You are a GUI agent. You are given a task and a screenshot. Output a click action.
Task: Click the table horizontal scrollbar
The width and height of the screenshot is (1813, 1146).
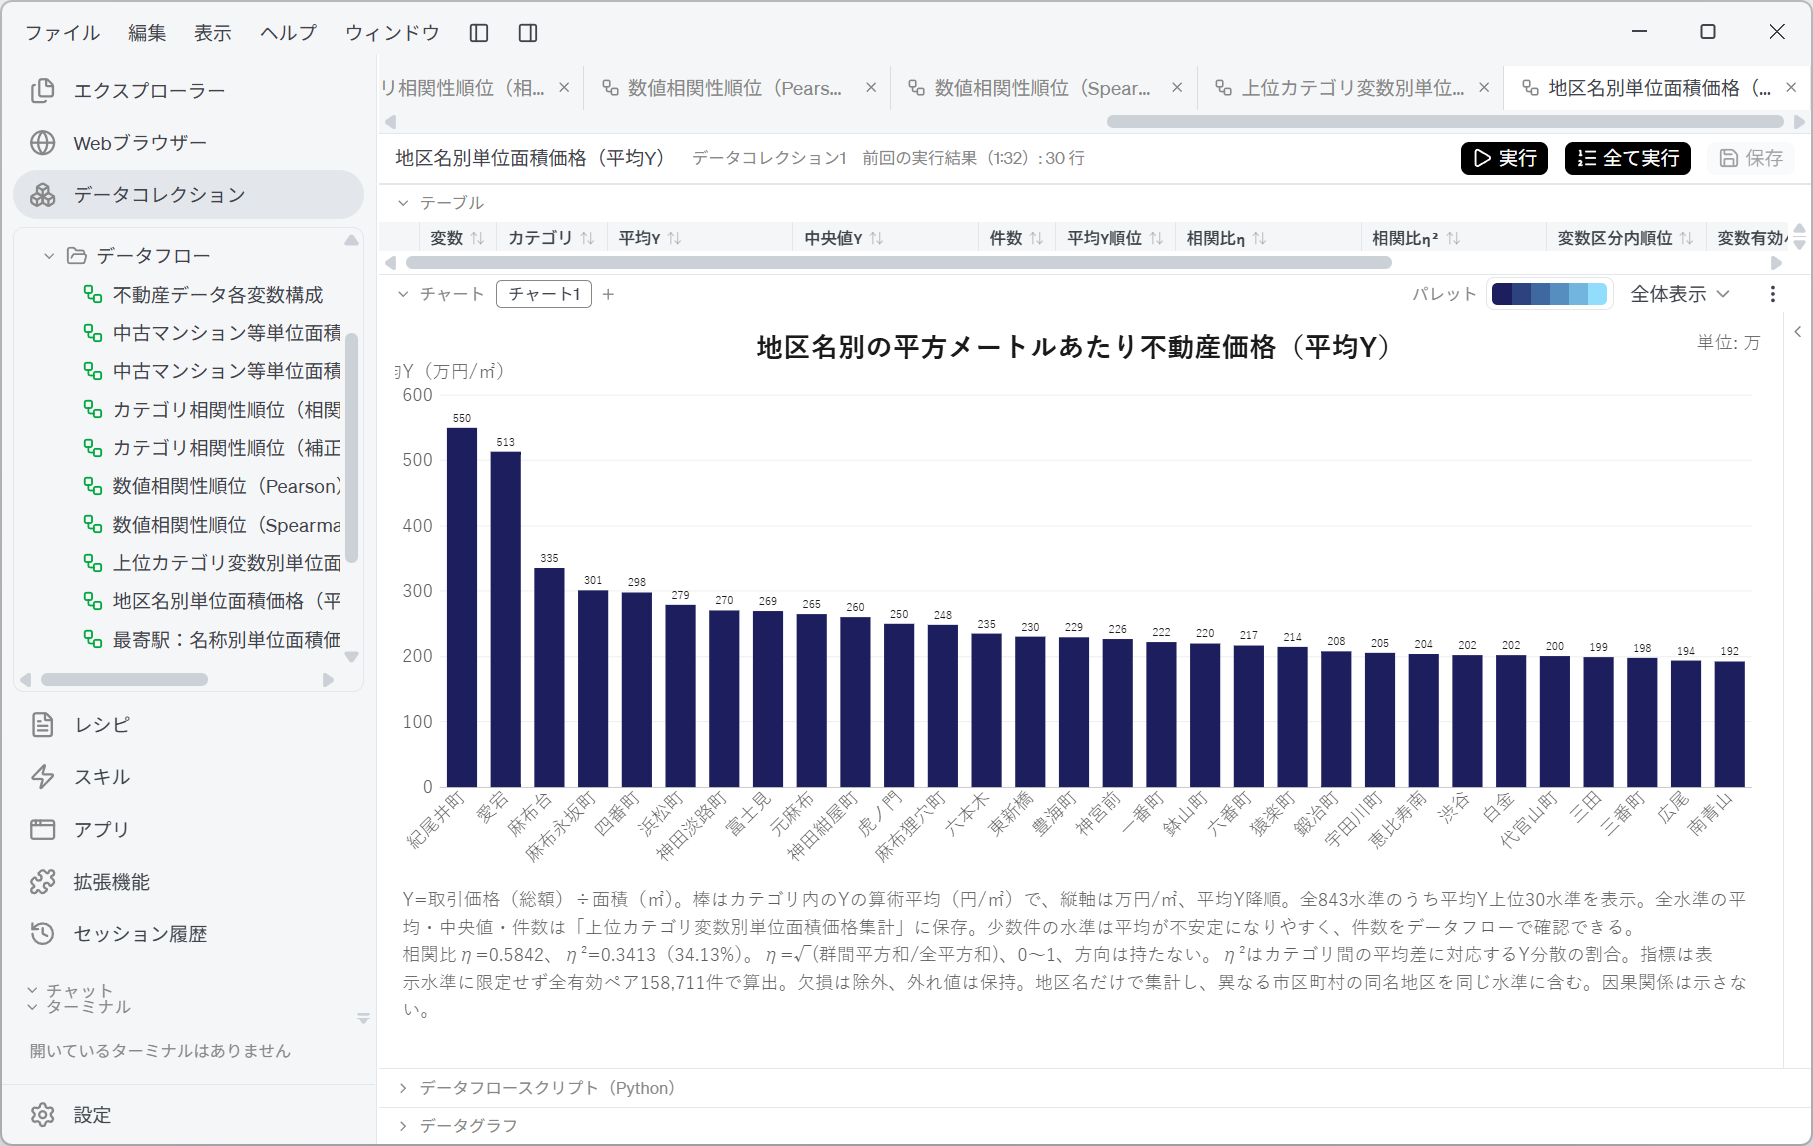(x=898, y=263)
